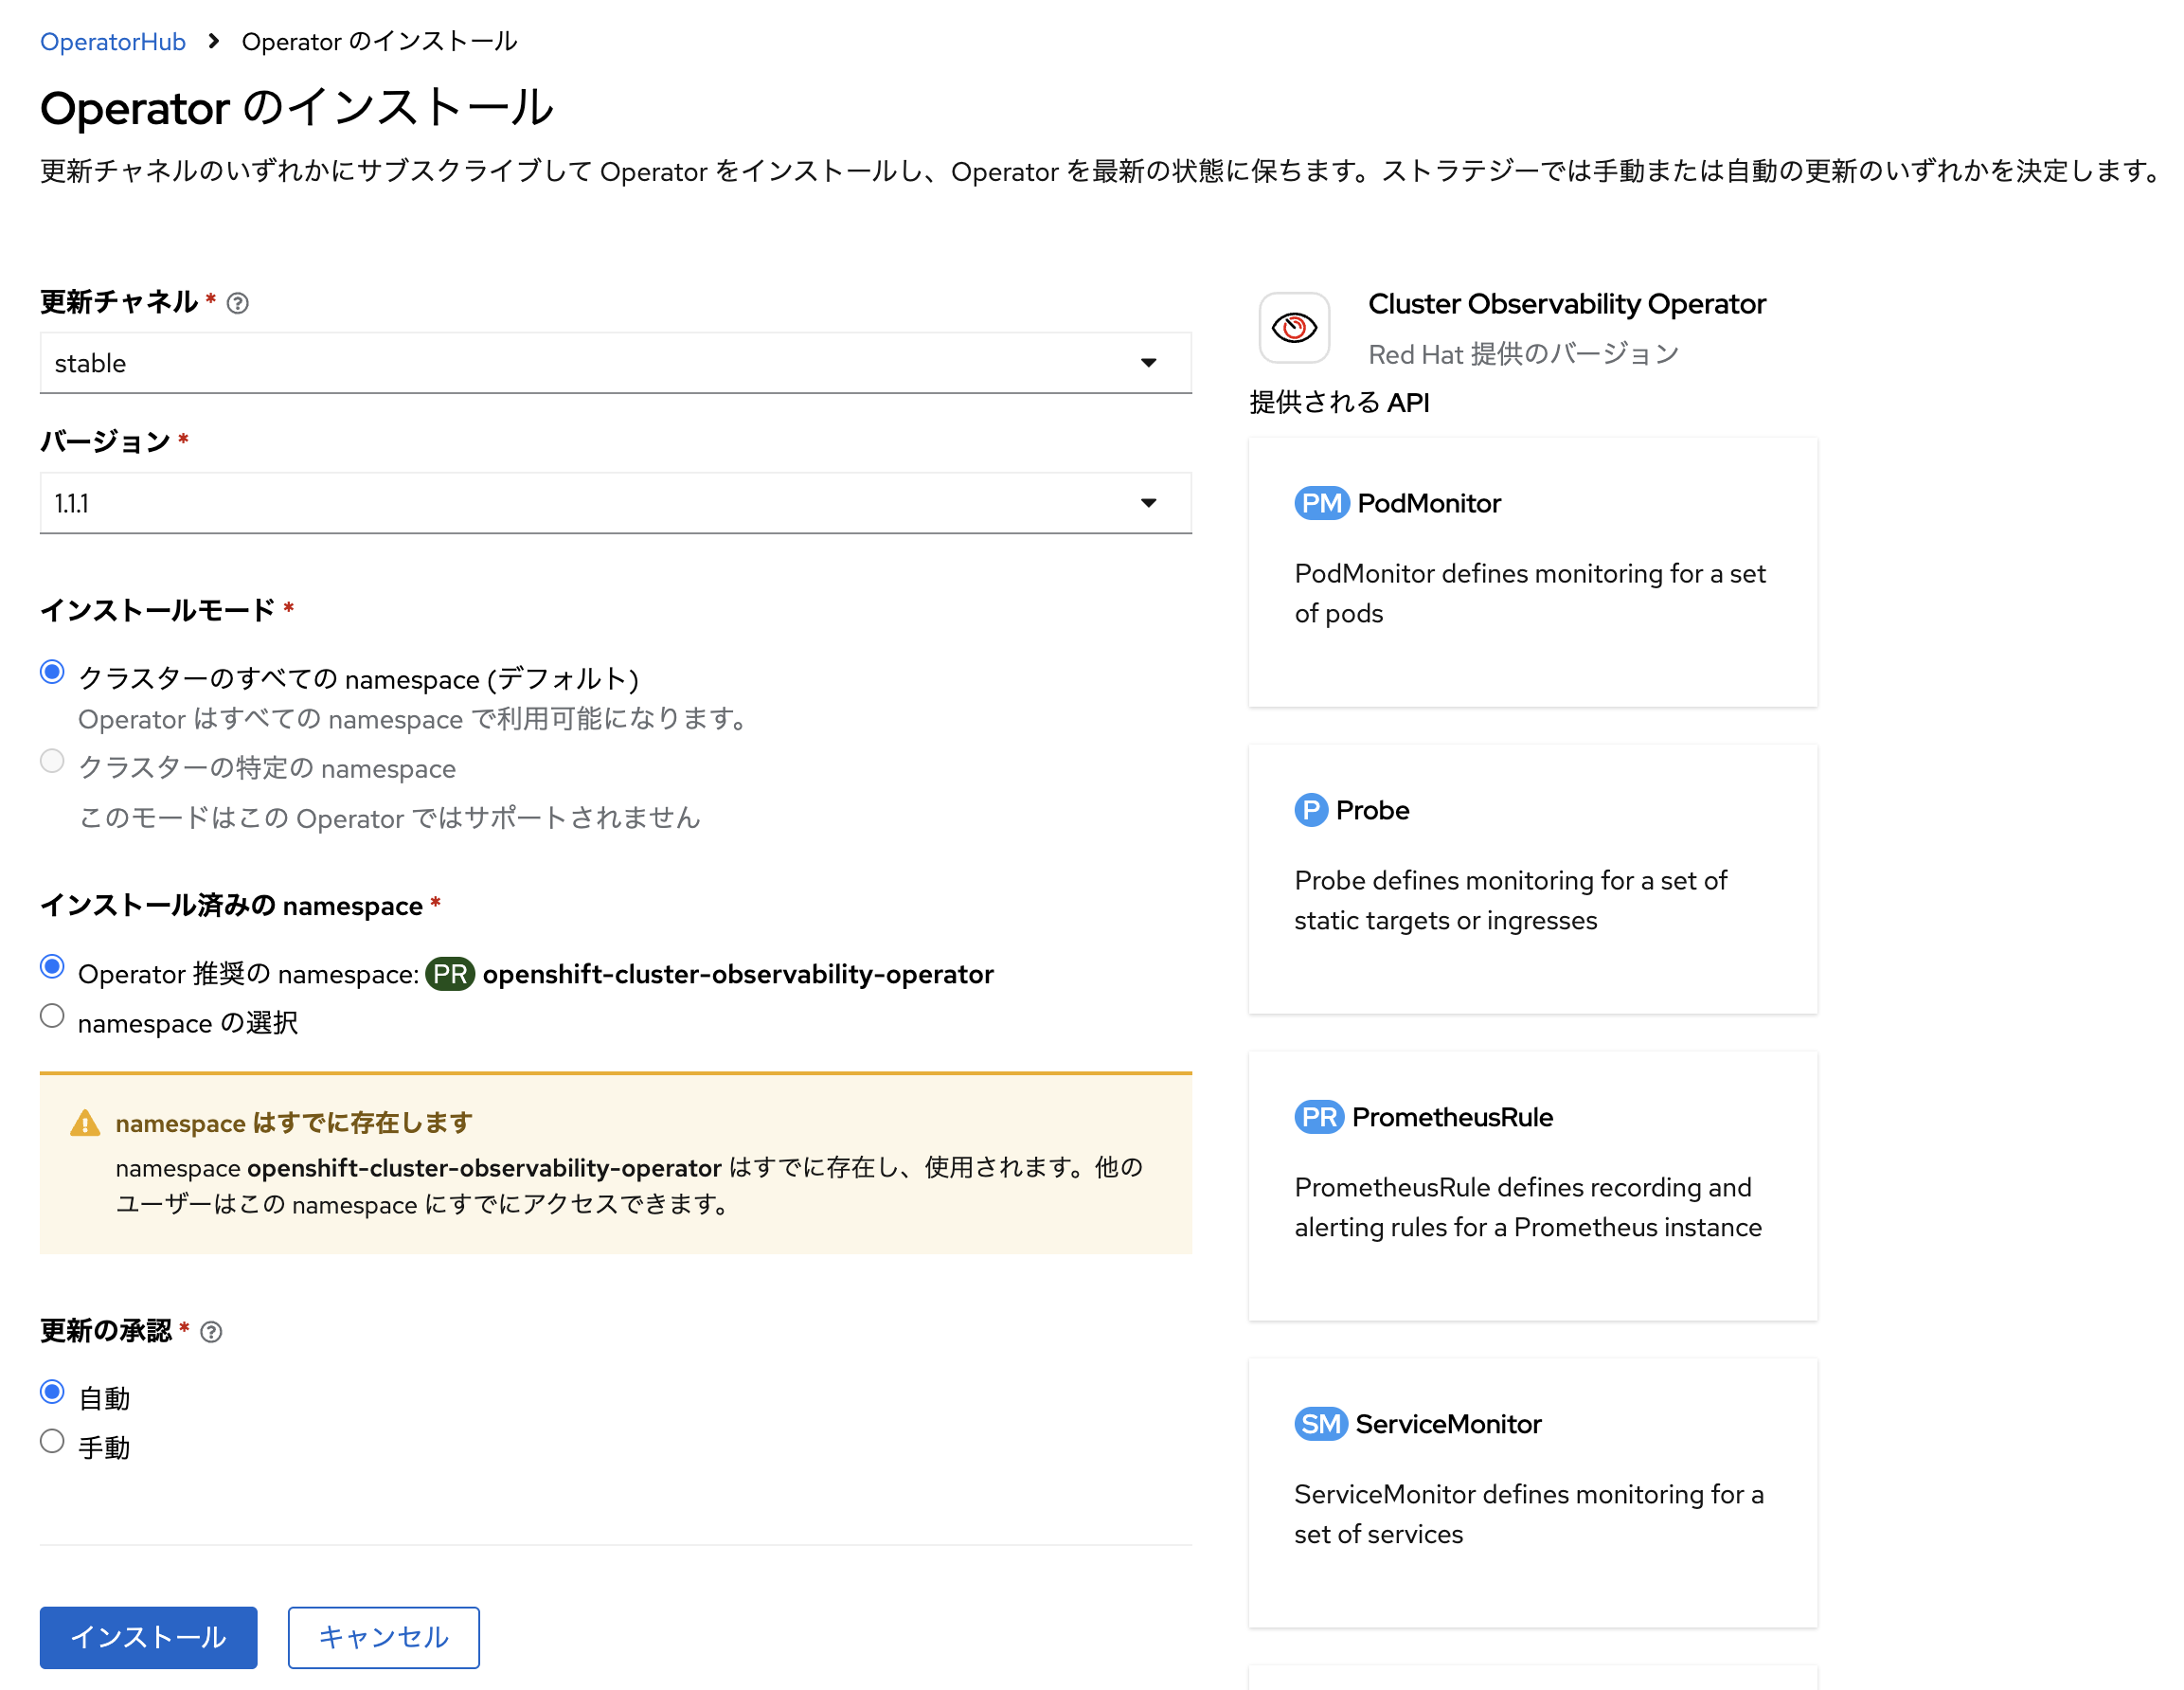
Task: Click the PR badge of PrometheusRule
Action: pyautogui.click(x=1318, y=1117)
